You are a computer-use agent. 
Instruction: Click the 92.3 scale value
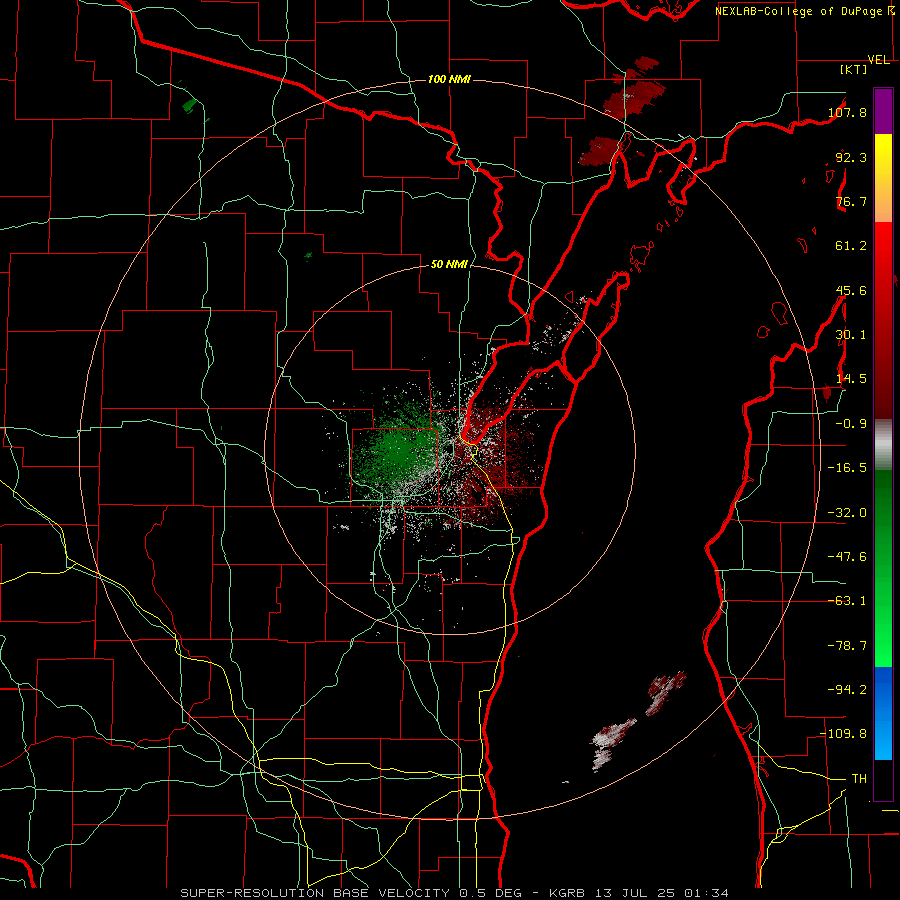coord(851,157)
